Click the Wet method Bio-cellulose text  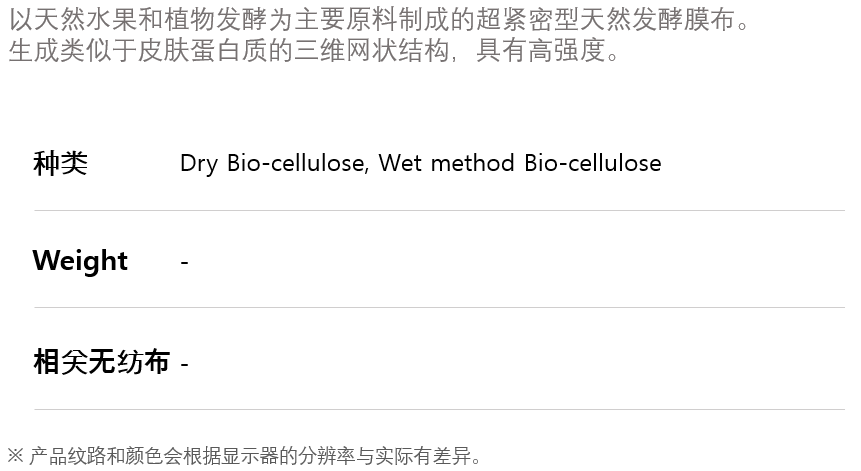[520, 163]
